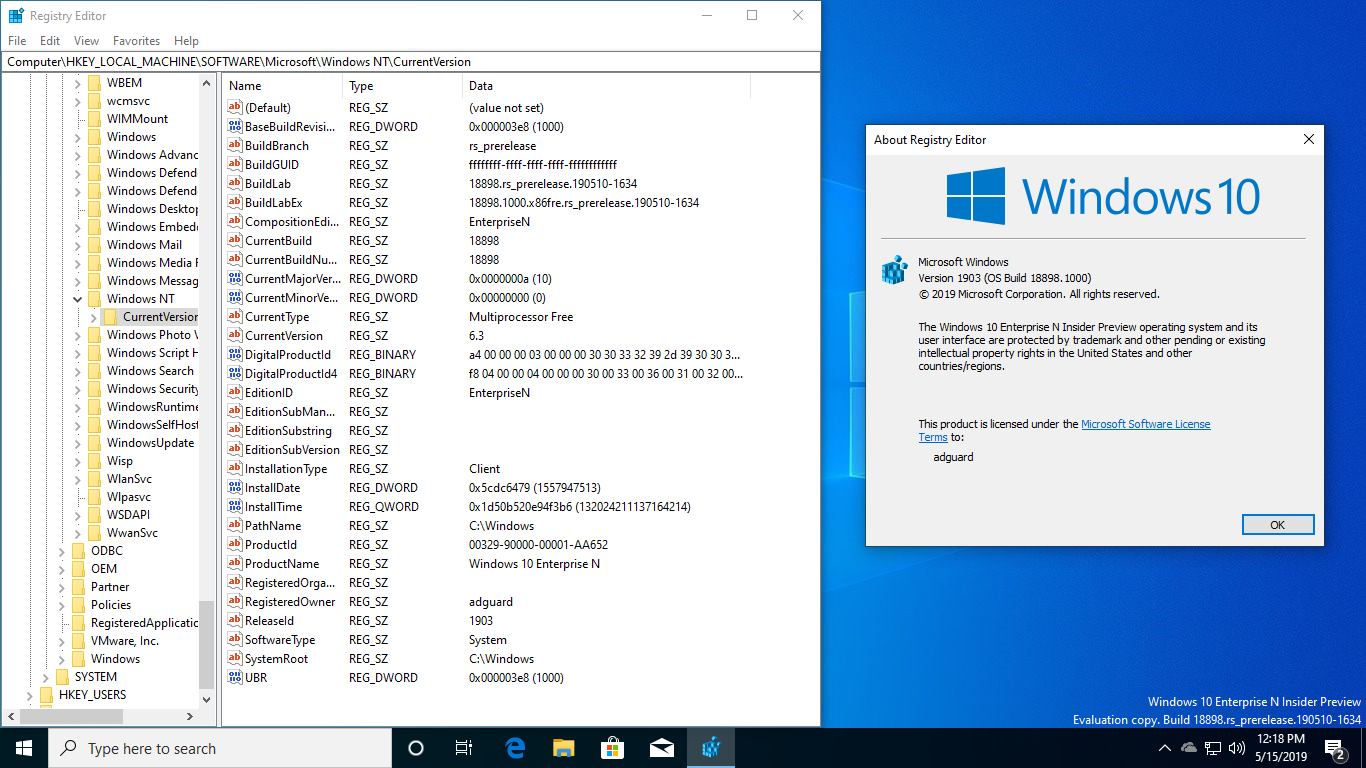Viewport: 1366px width, 768px height.
Task: Sort values by Data column header
Action: 606,86
